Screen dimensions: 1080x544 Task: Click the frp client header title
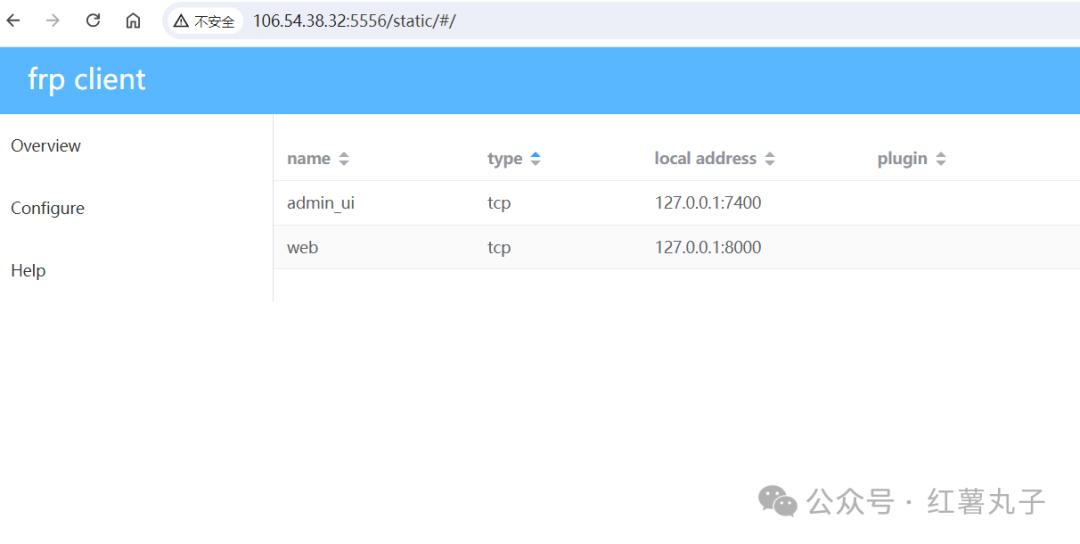point(87,80)
